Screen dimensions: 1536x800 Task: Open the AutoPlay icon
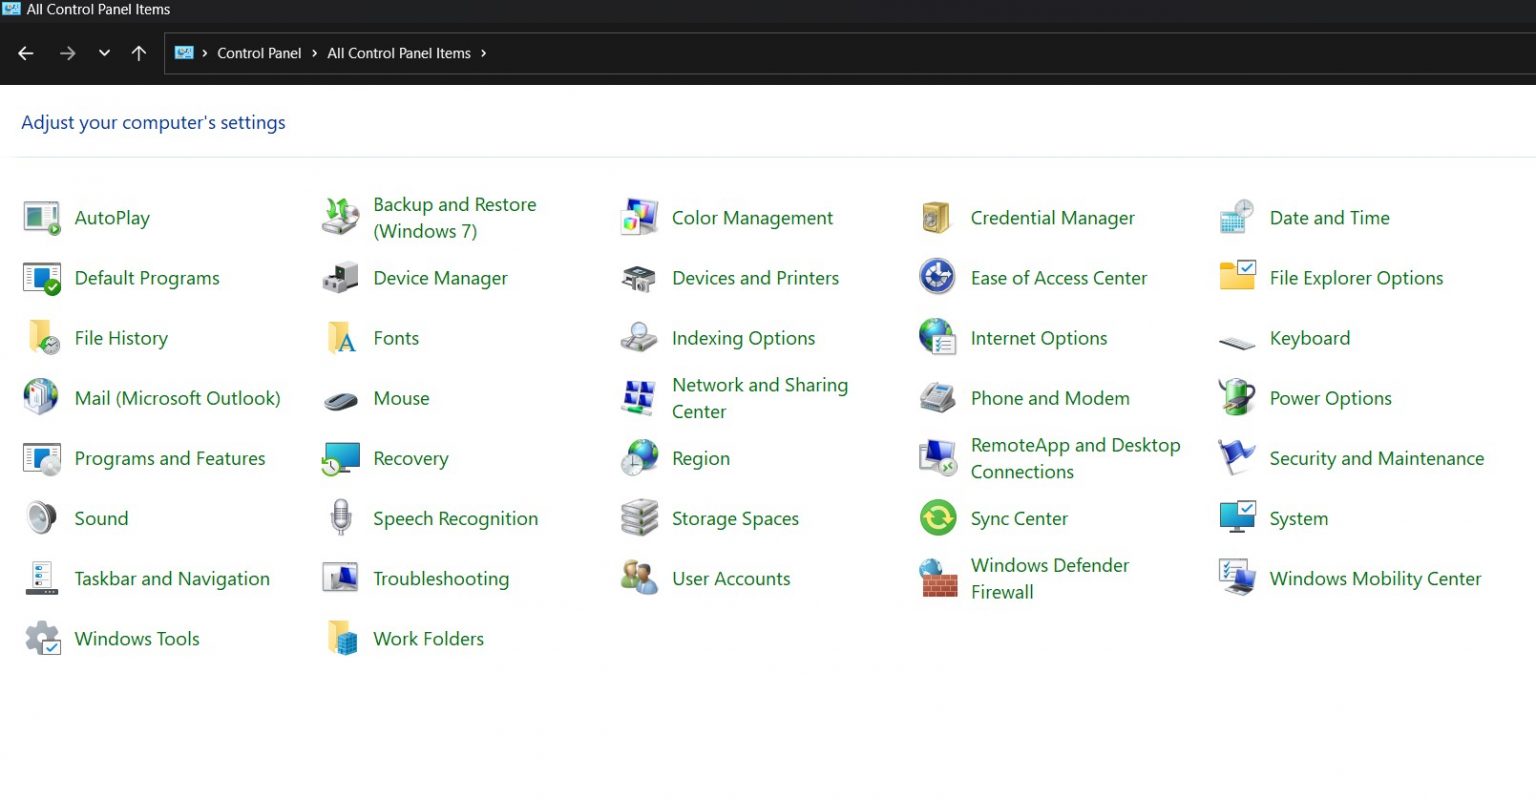point(41,218)
